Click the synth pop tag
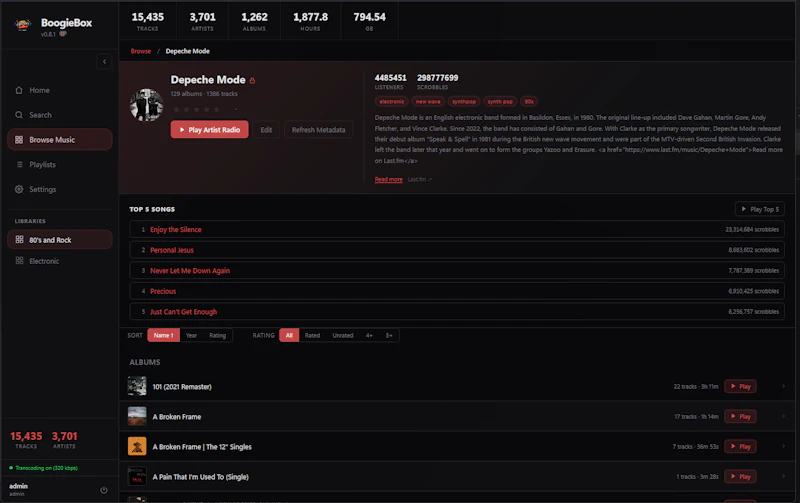The image size is (800, 503). 500,102
